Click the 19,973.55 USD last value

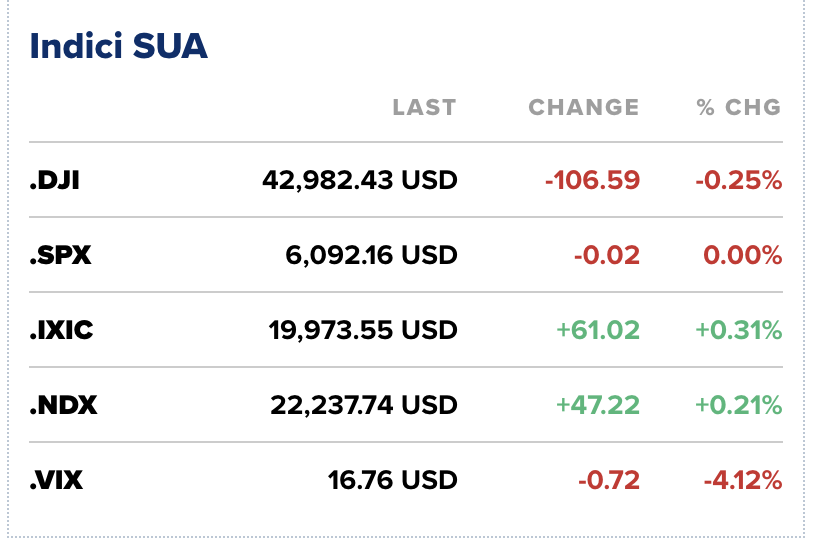click(x=363, y=330)
